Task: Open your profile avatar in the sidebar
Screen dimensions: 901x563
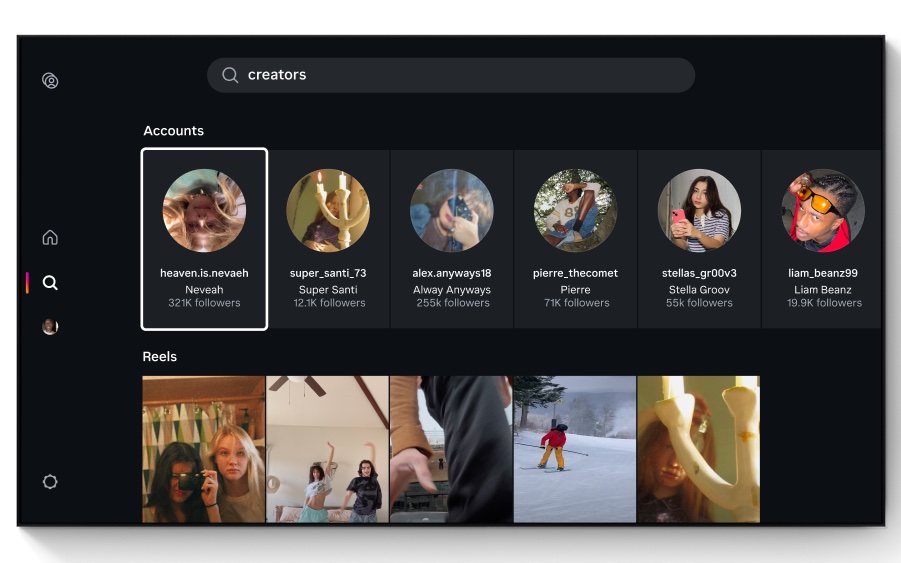Action: (x=50, y=327)
